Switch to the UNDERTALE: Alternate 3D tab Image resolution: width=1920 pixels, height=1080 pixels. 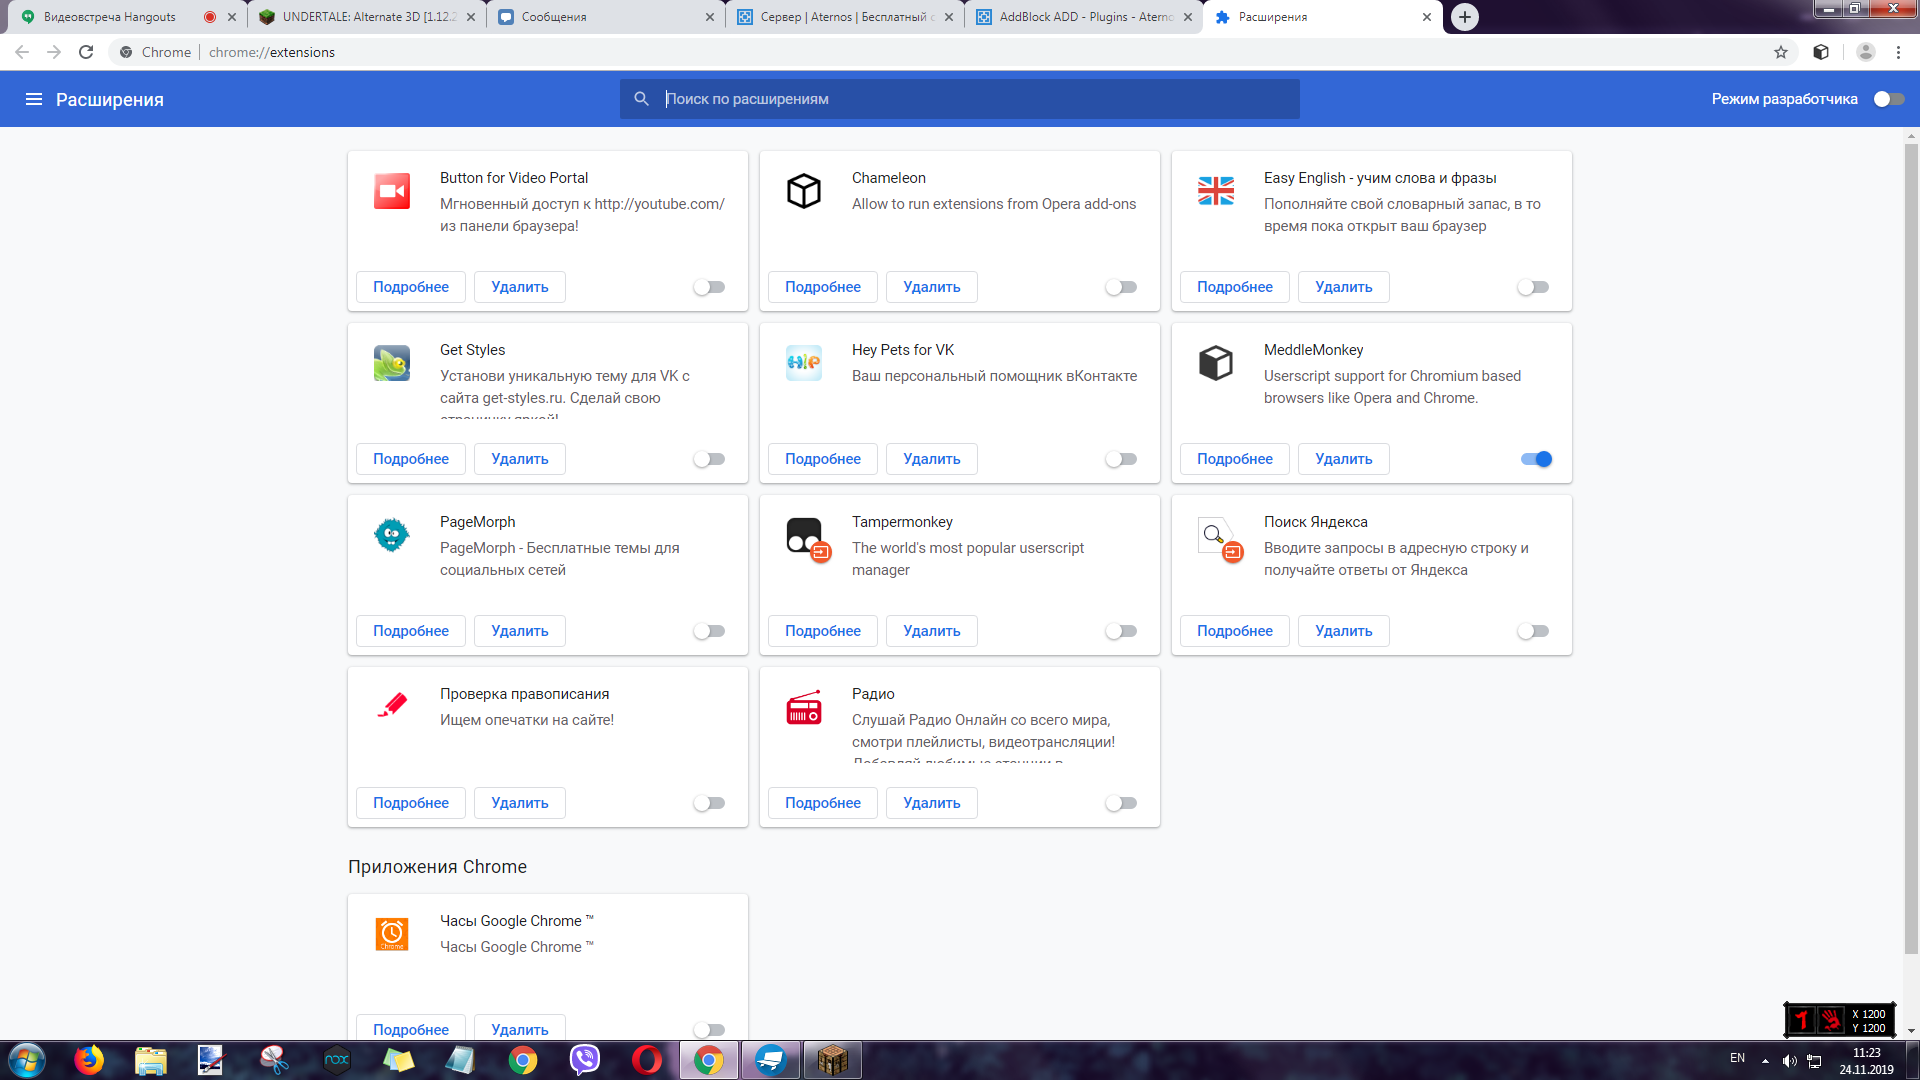point(366,17)
